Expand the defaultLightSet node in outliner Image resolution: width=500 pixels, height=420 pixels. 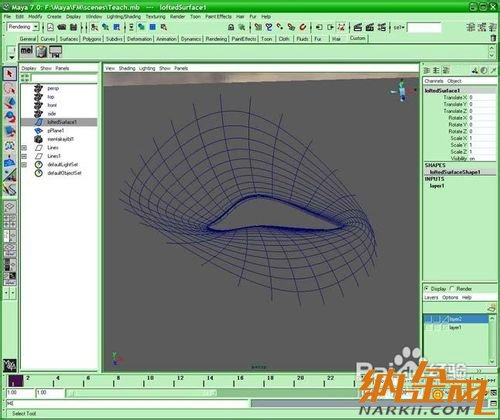[24, 164]
